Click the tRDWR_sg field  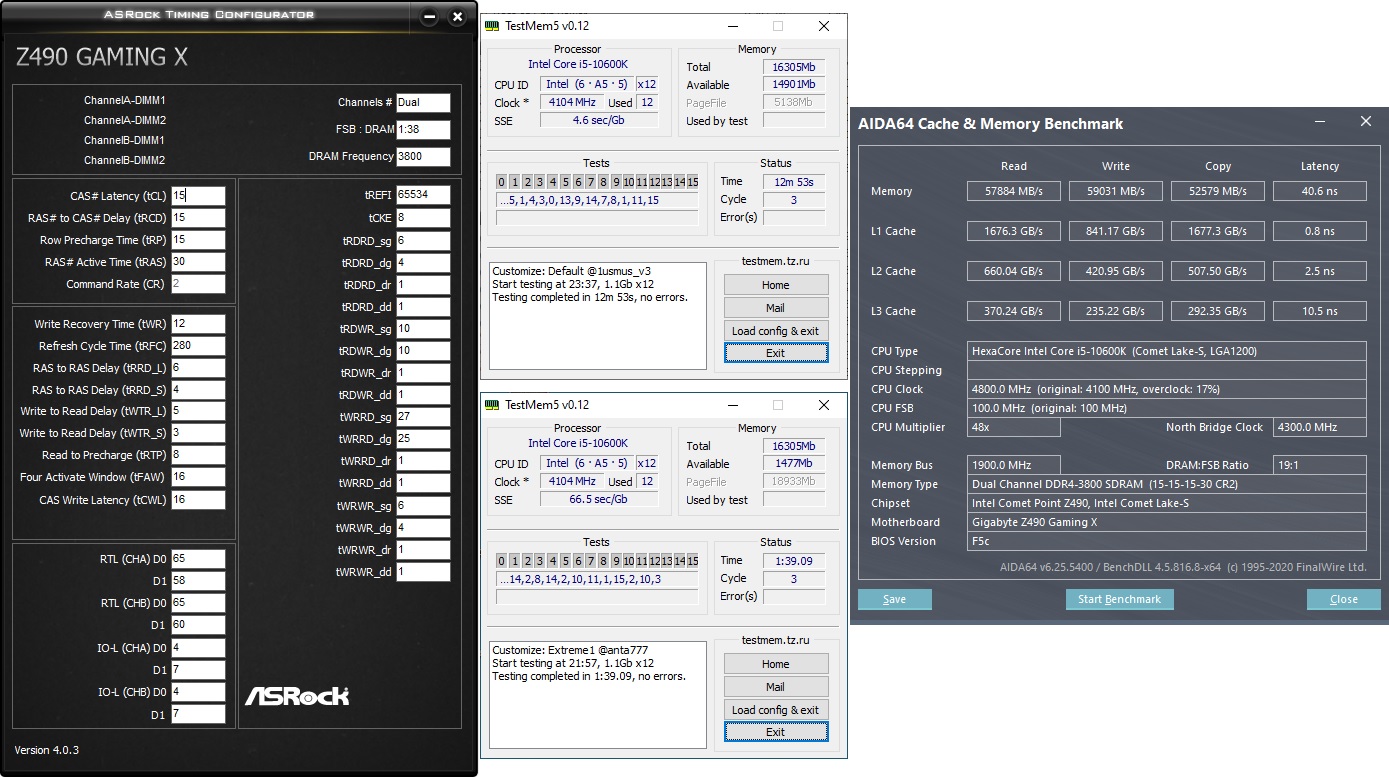pos(423,328)
